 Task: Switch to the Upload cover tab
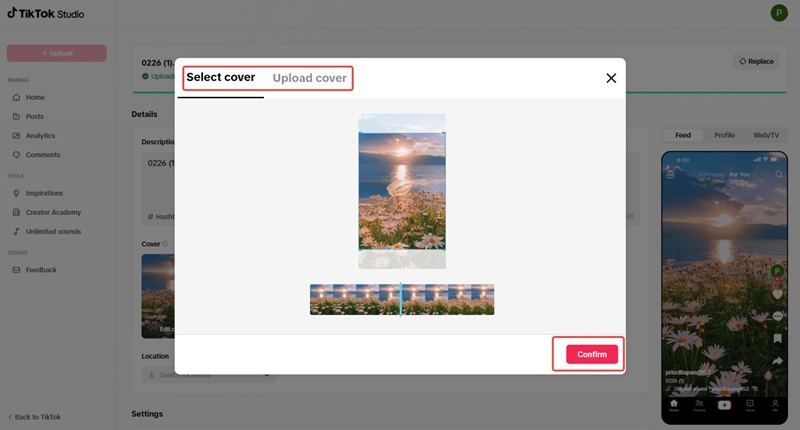coord(309,78)
